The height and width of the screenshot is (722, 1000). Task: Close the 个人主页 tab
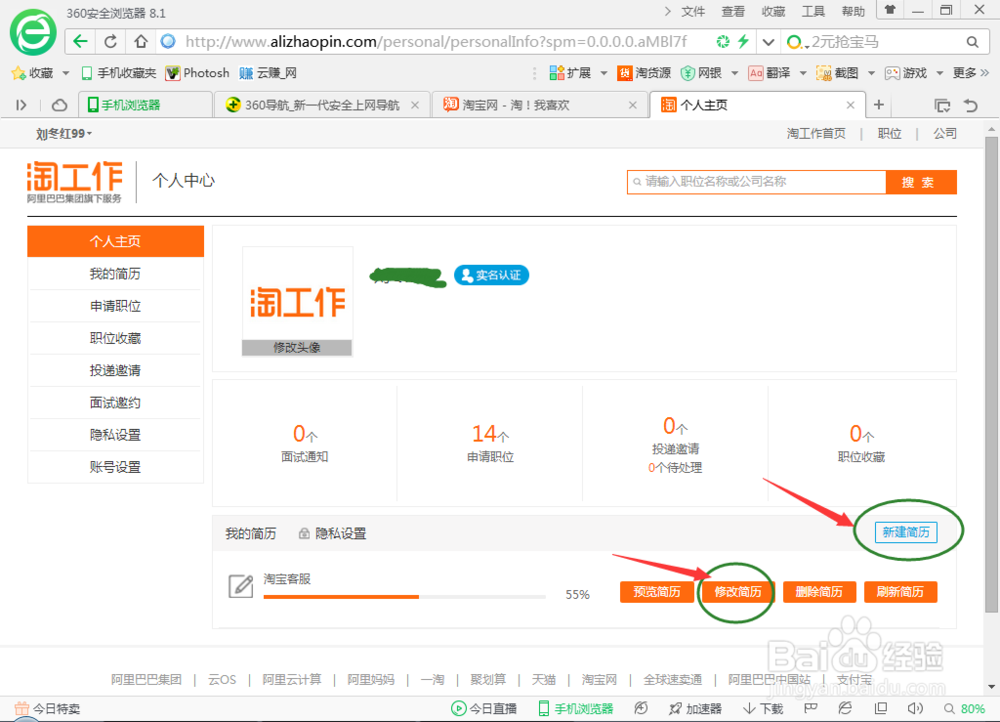tap(850, 105)
